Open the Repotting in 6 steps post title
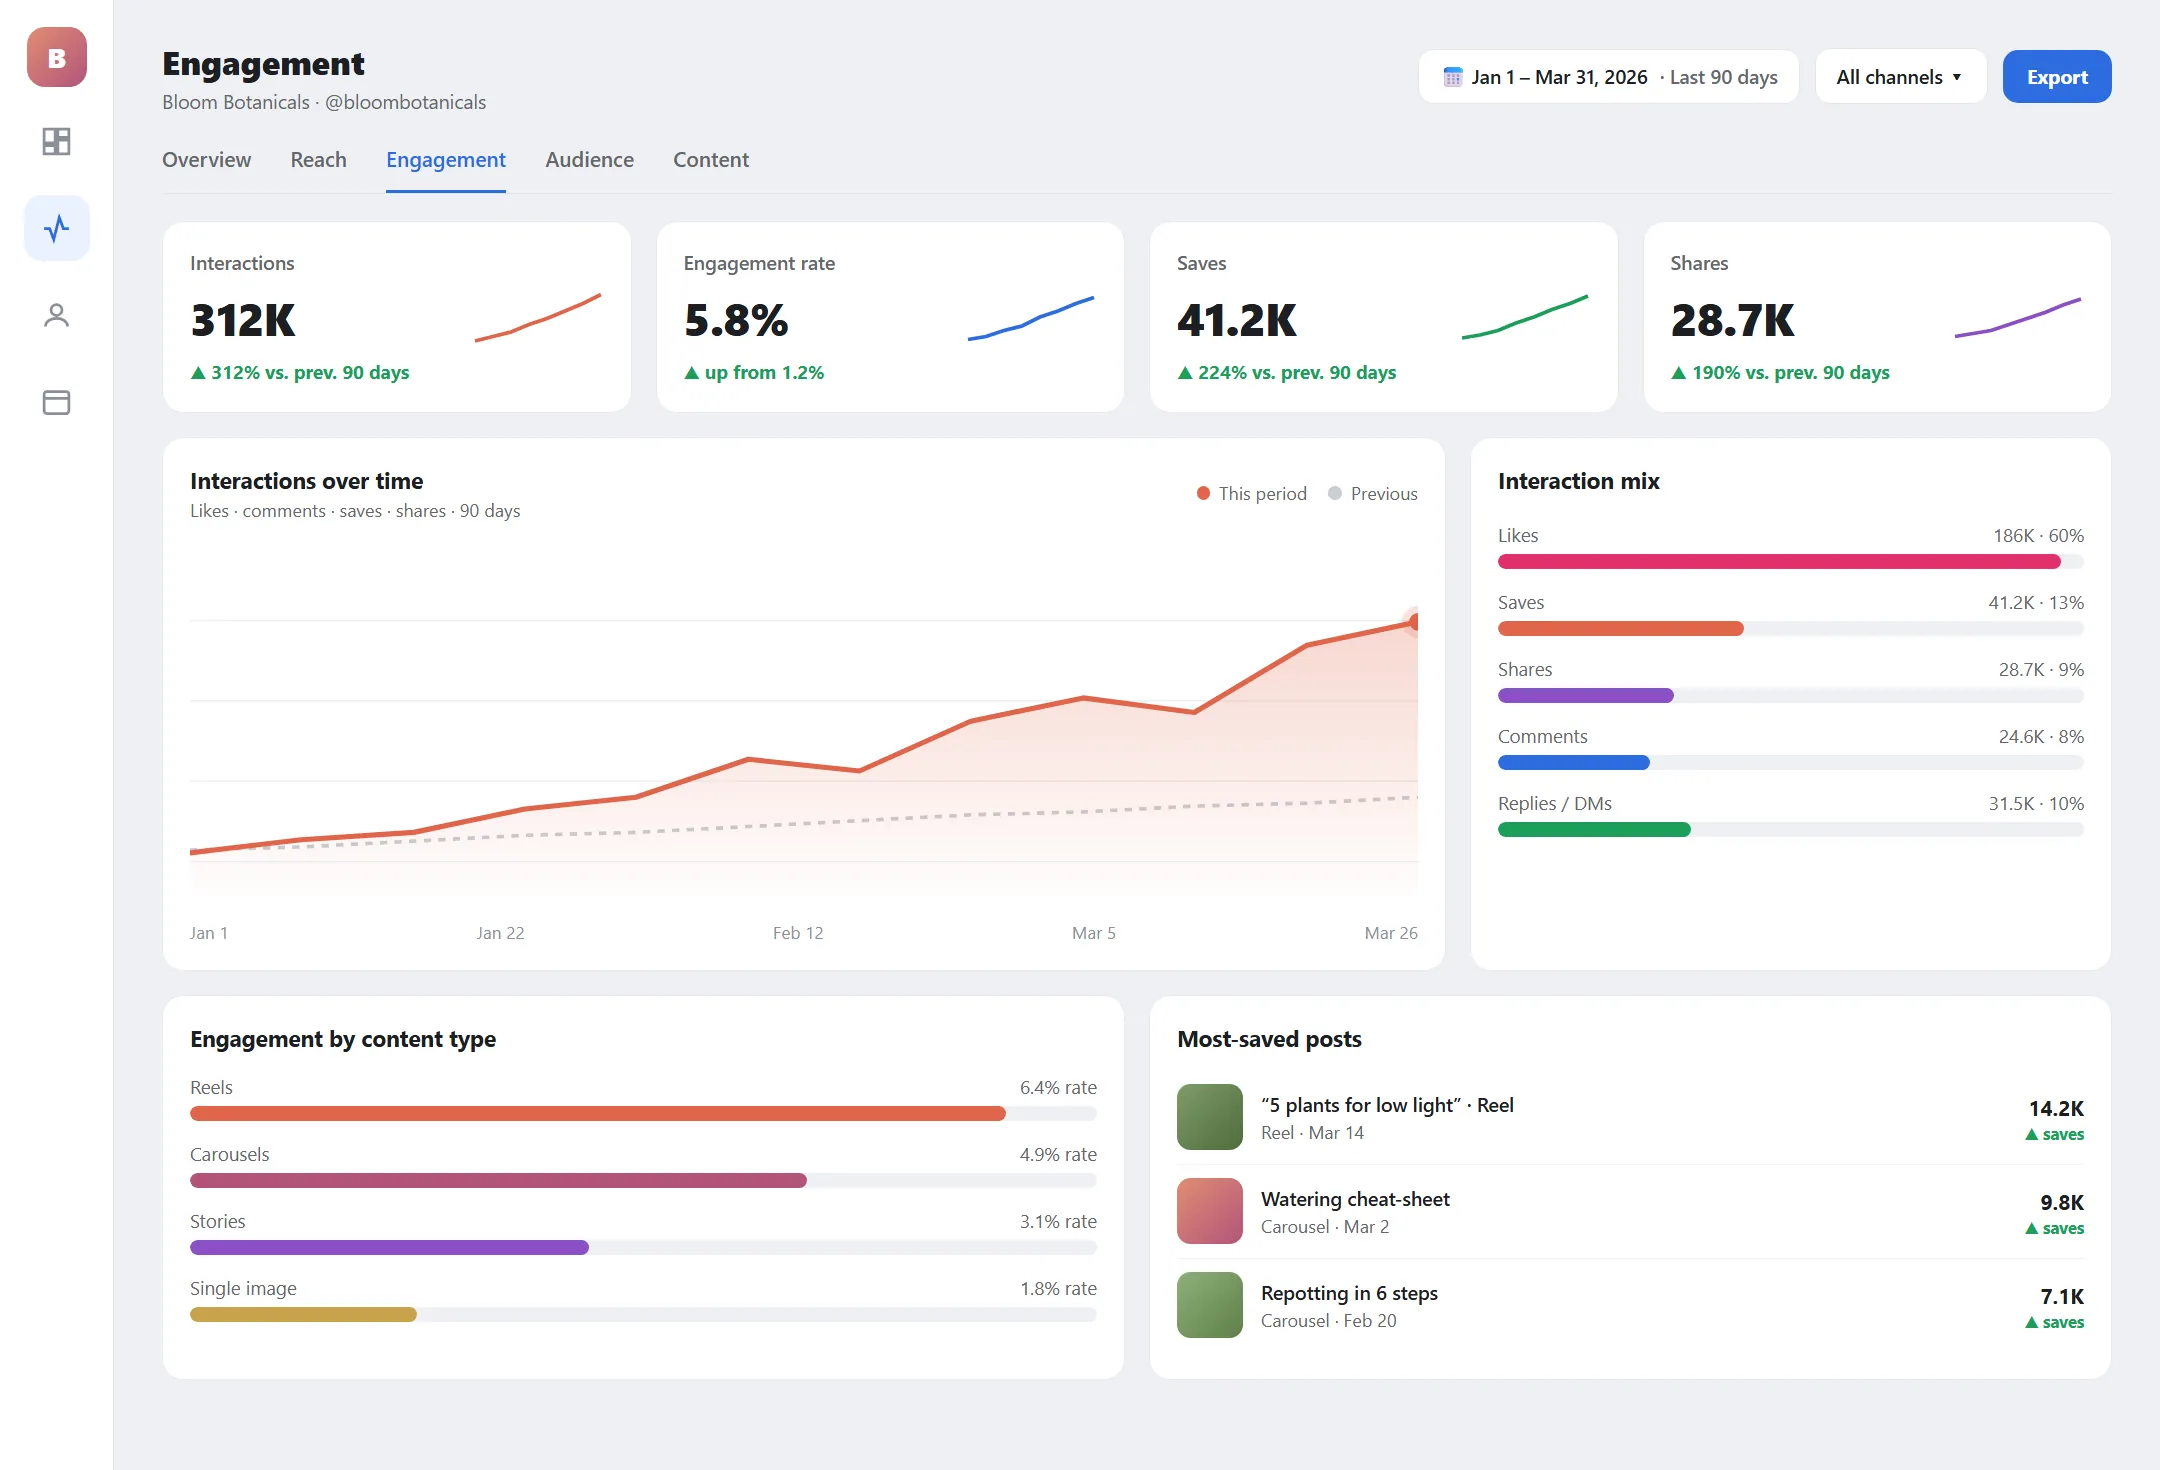This screenshot has height=1470, width=2160. pyautogui.click(x=1349, y=1293)
